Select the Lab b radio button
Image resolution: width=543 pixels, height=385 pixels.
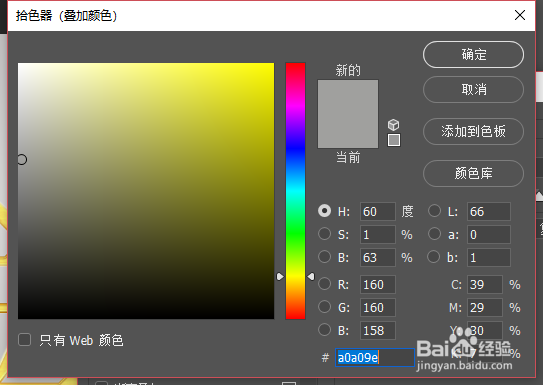pos(434,257)
